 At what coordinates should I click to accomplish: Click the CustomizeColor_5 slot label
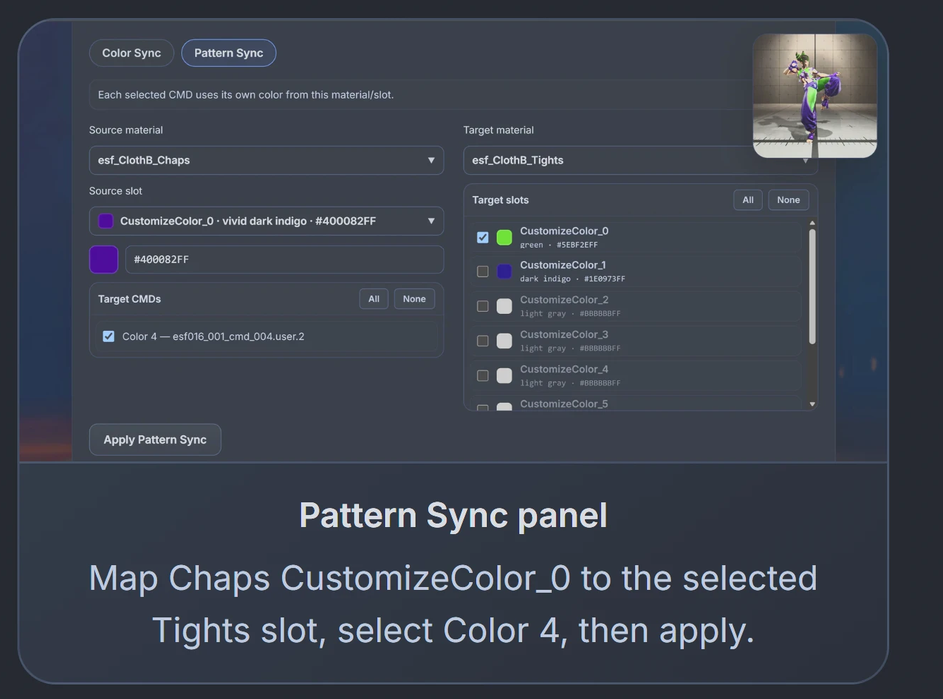pyautogui.click(x=564, y=404)
